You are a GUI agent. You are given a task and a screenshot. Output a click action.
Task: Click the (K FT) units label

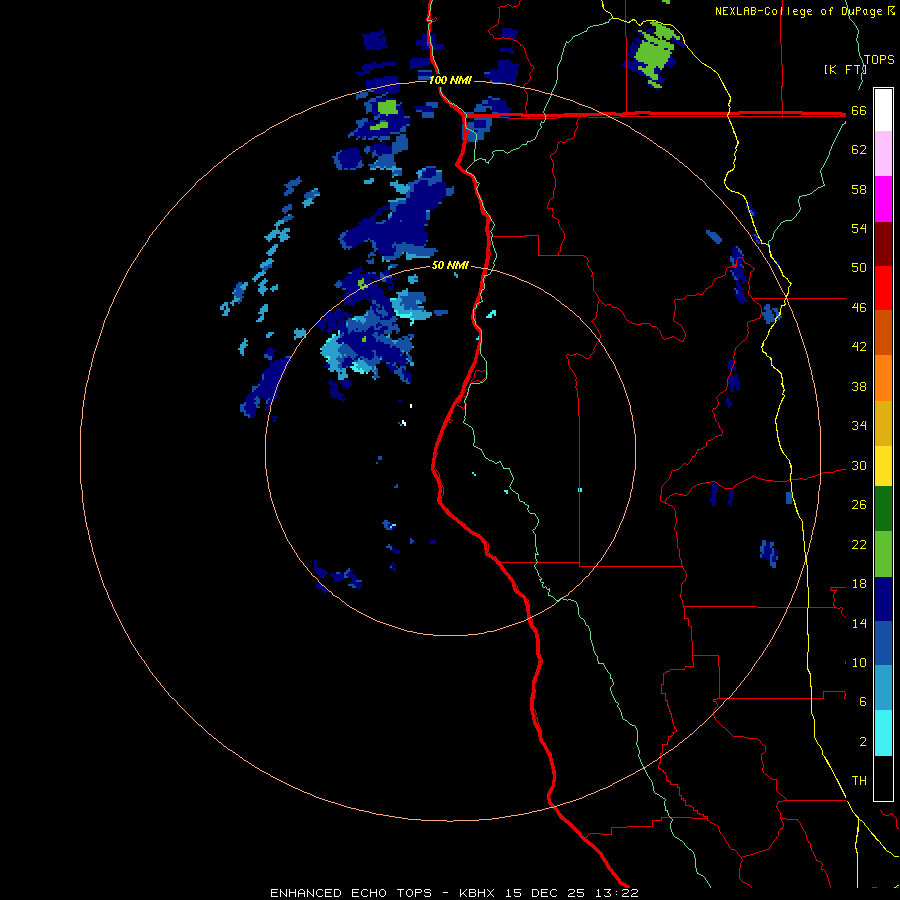[844, 69]
